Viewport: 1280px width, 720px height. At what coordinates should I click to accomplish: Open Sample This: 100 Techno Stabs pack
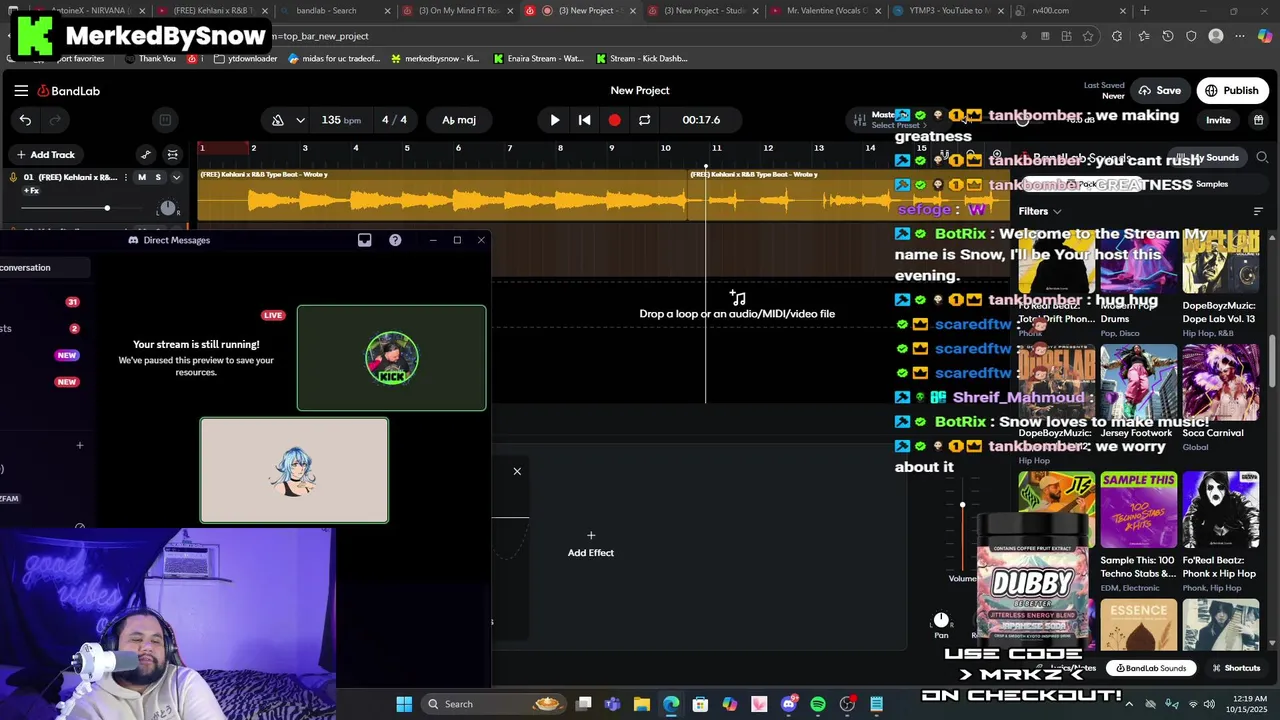coord(1139,533)
